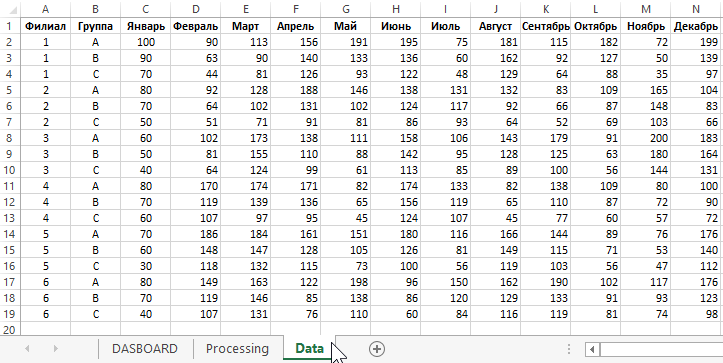The height and width of the screenshot is (363, 723).
Task: Select column L header
Action: pos(596,9)
